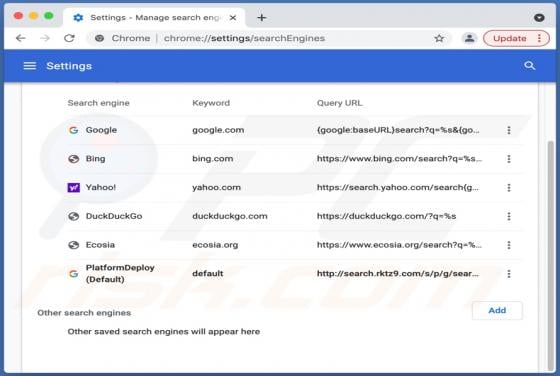The width and height of the screenshot is (560, 376).
Task: Click the 'default' keyword of PlatformDeploy
Action: coord(208,274)
